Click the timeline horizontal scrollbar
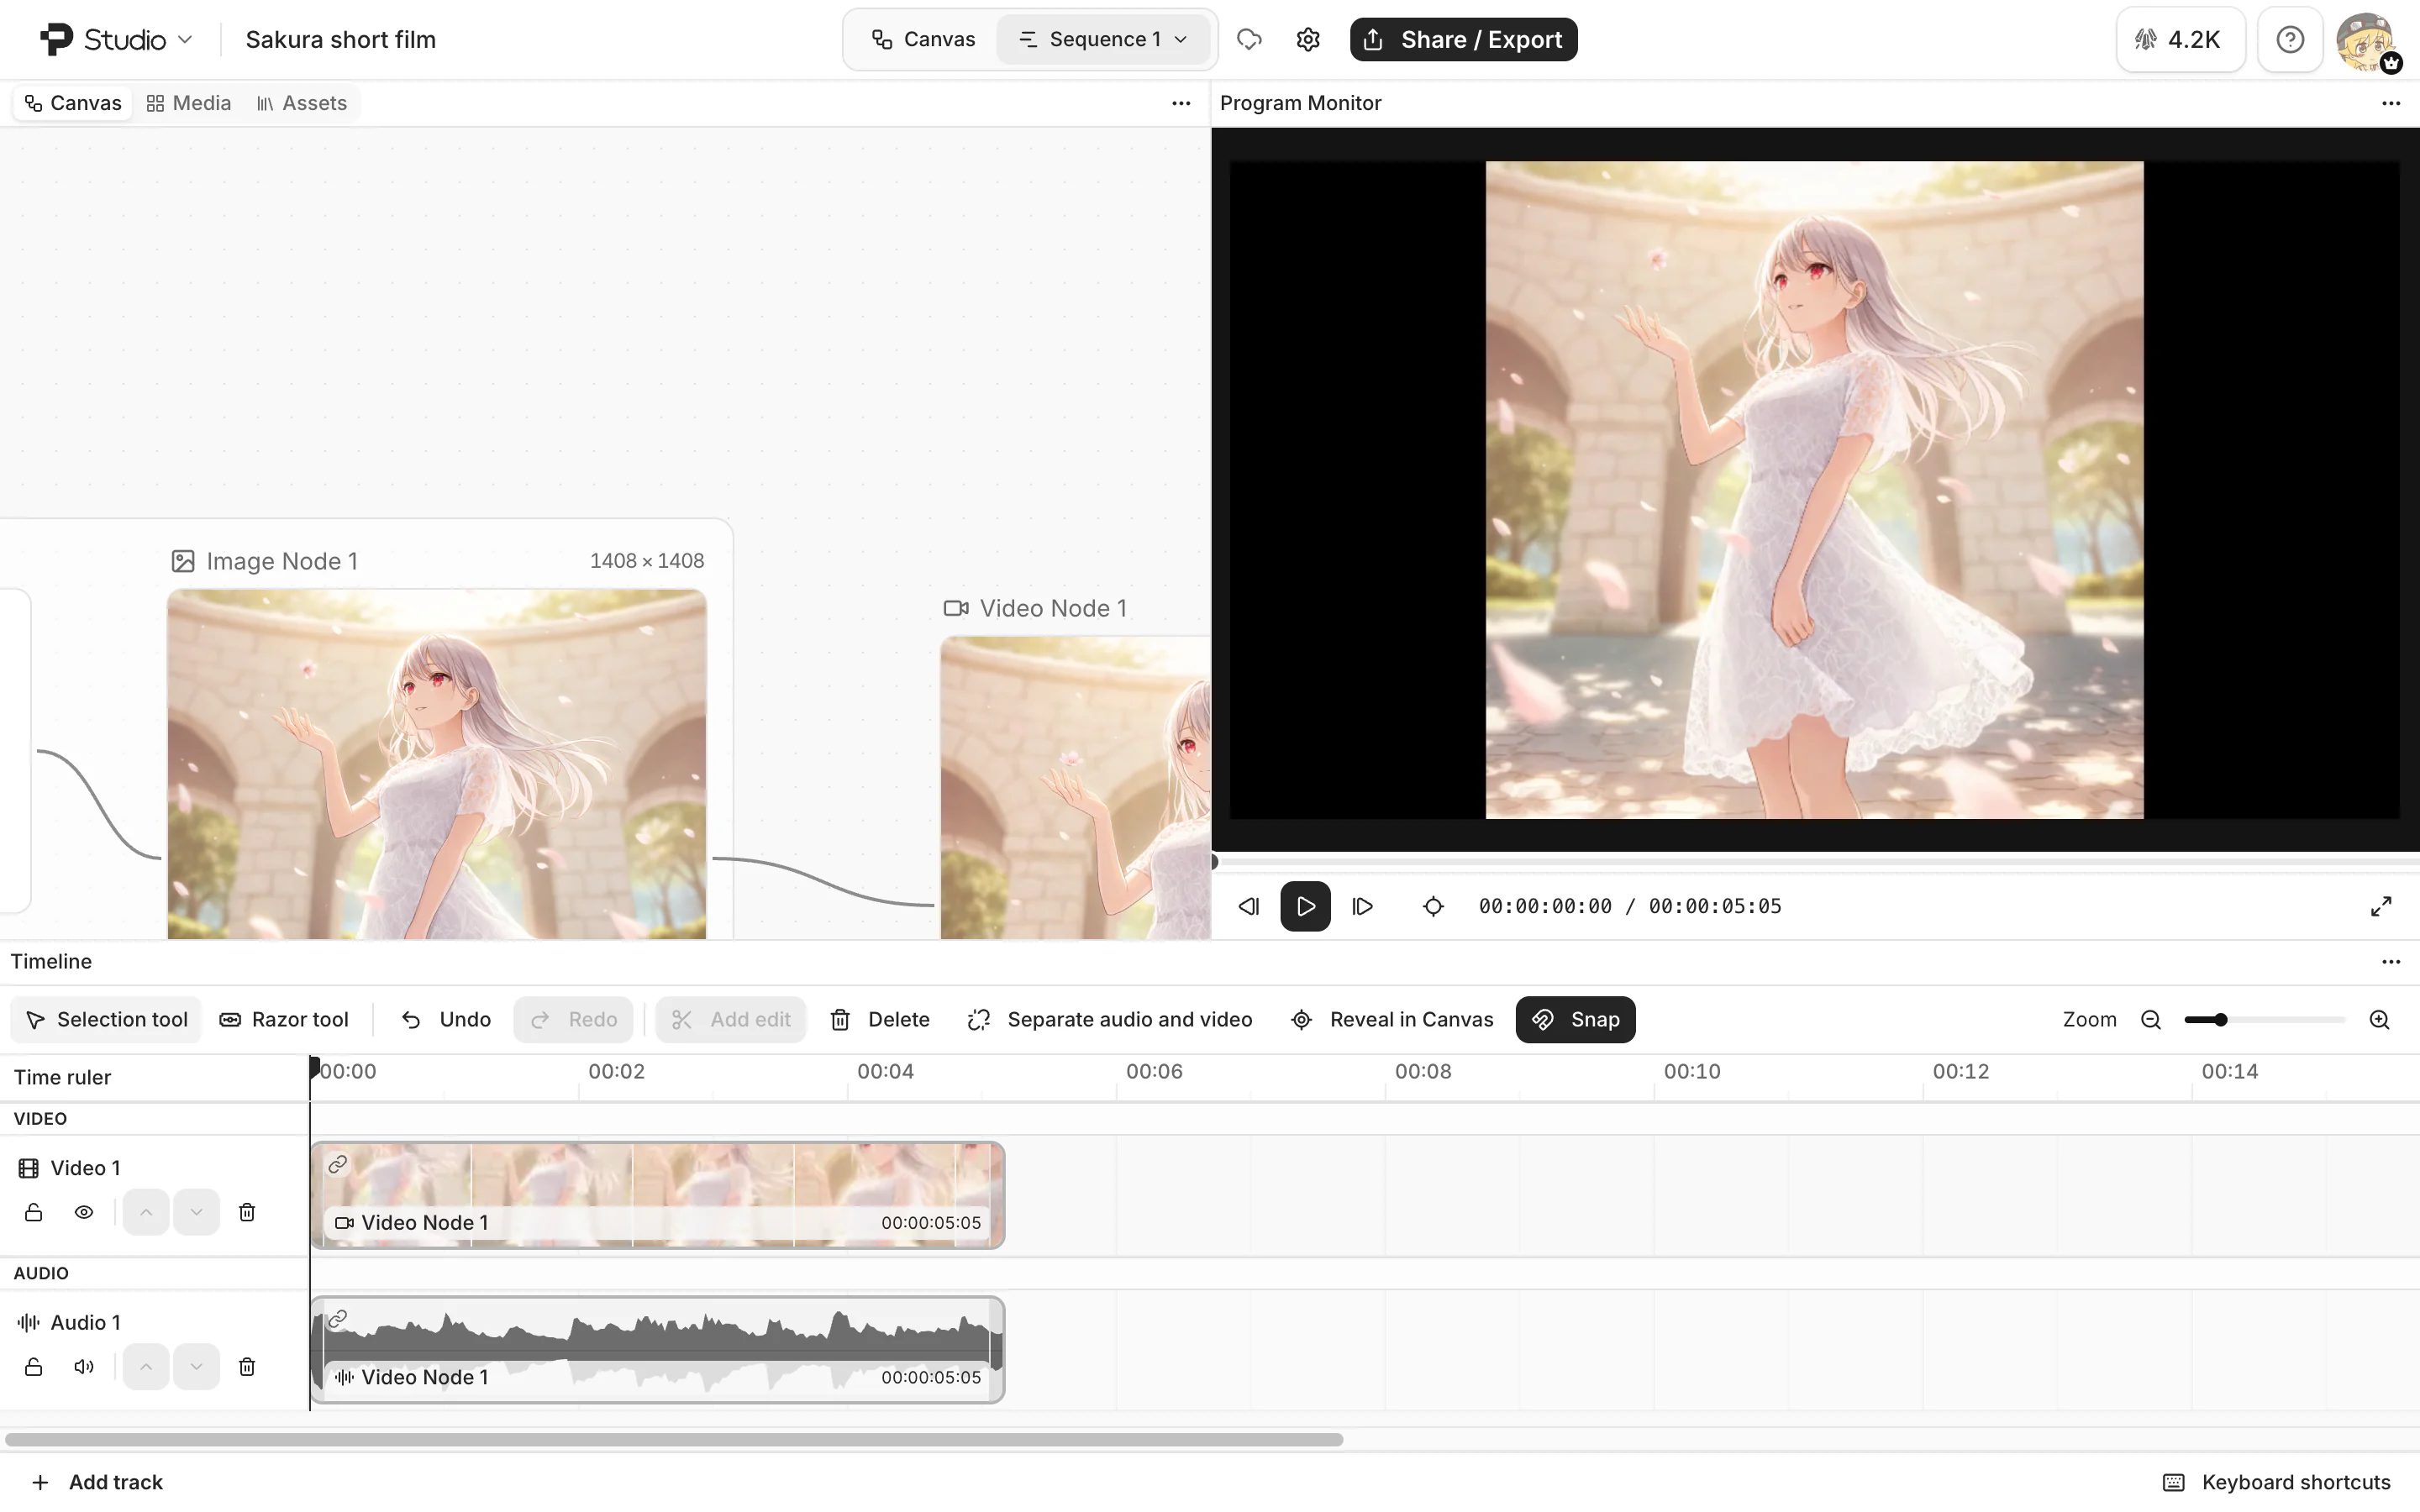The image size is (2420, 1512). [x=674, y=1439]
